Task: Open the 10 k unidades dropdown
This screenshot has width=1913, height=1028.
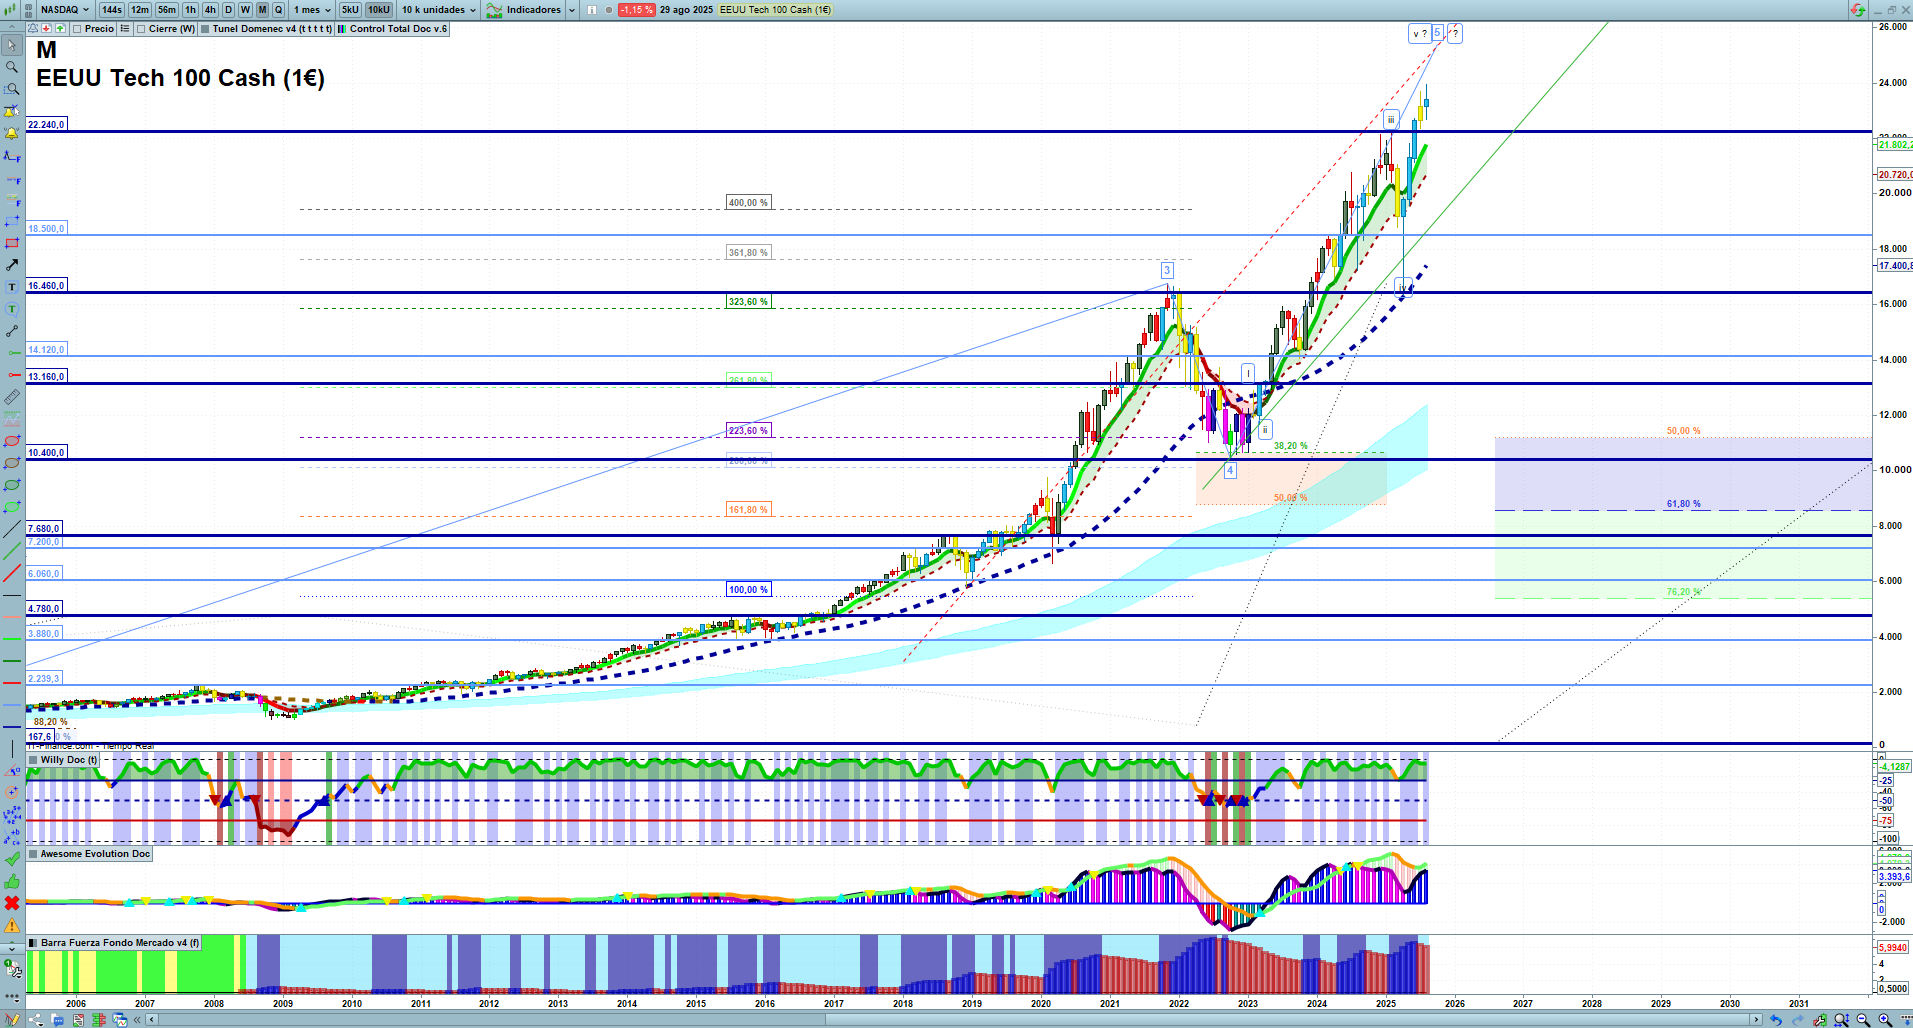Action: click(x=439, y=10)
